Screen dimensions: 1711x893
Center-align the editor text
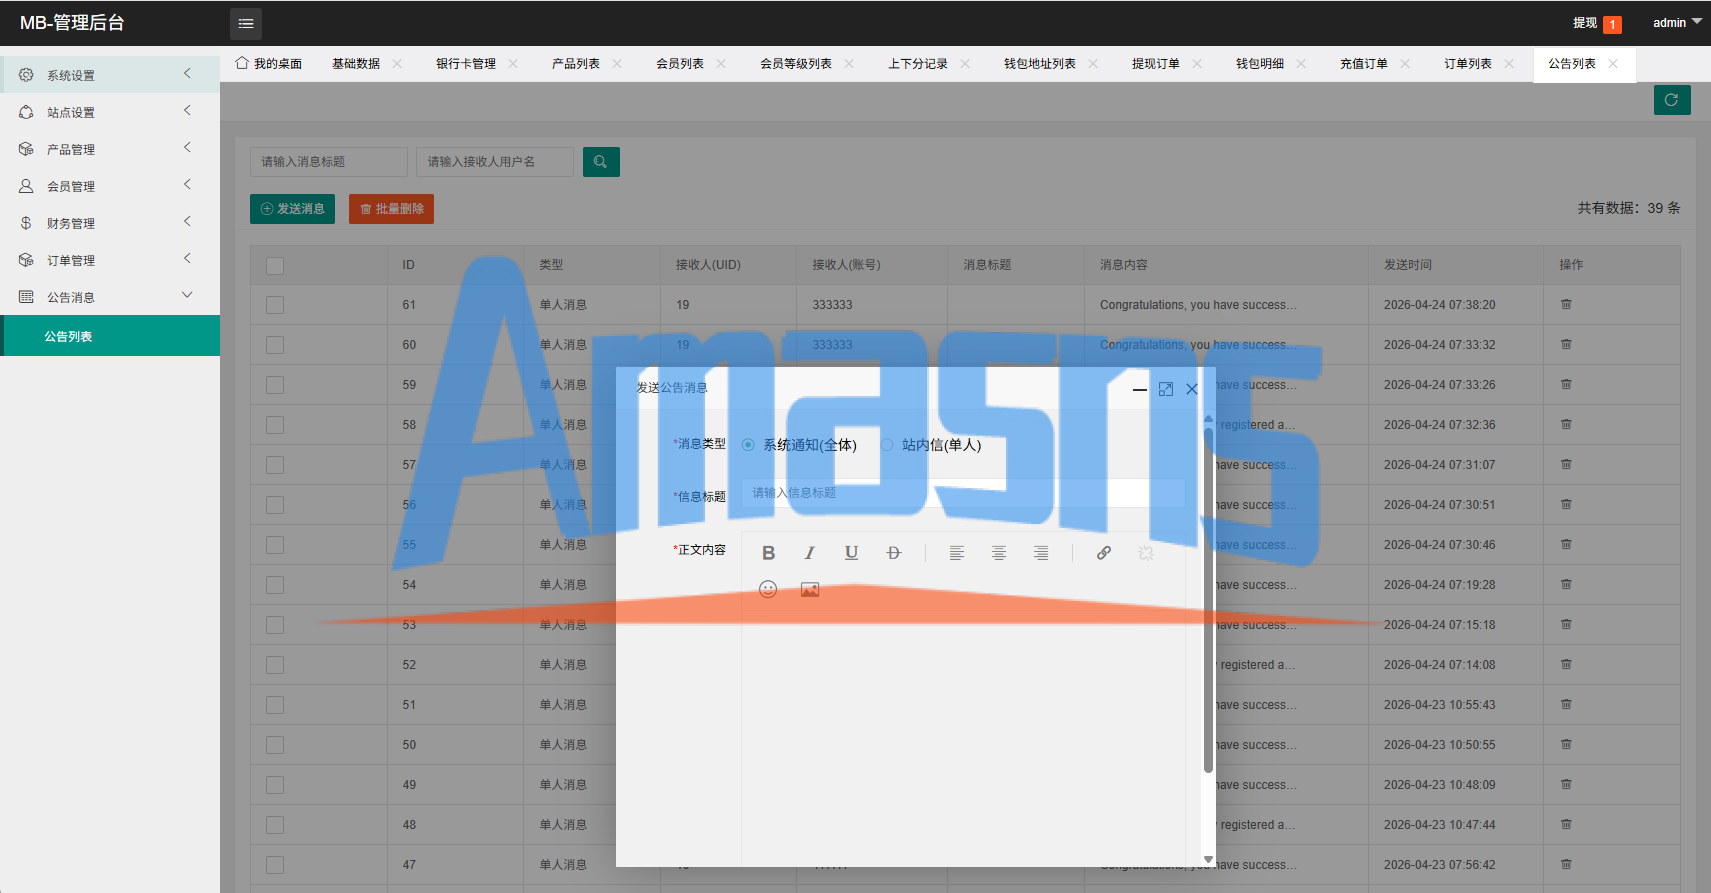[999, 553]
